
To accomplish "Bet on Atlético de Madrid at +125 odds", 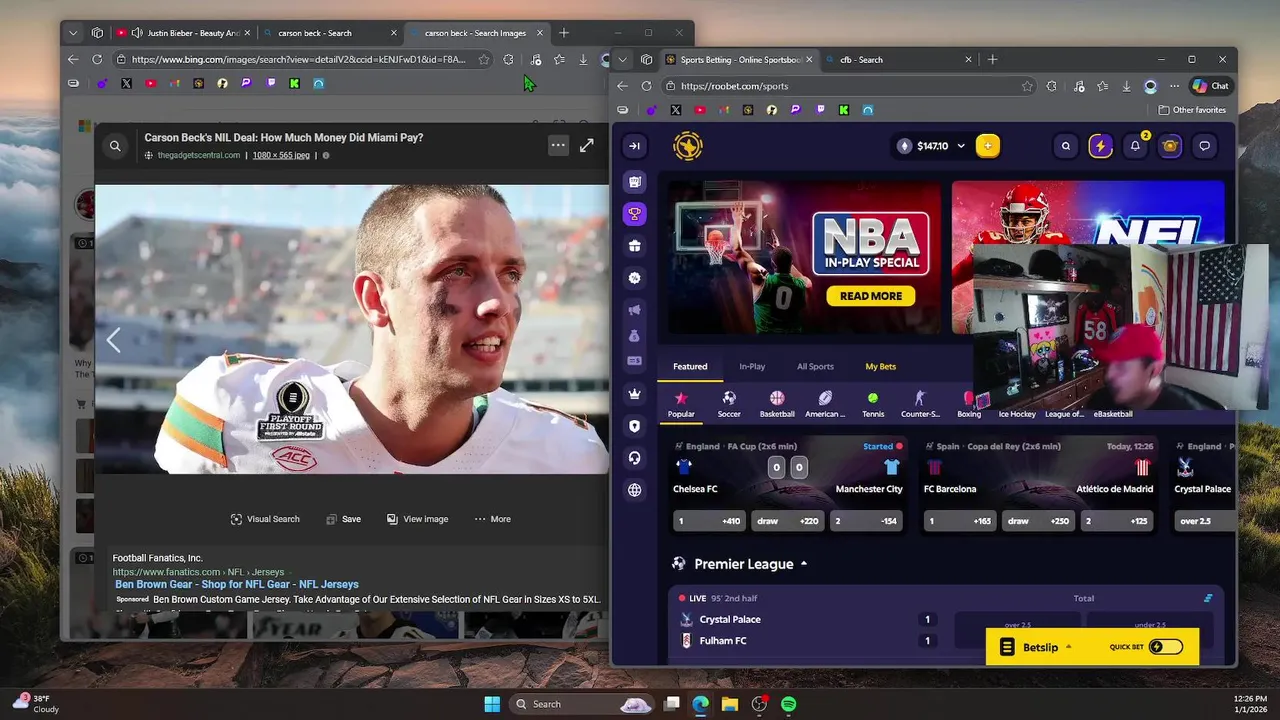I will tap(1117, 521).
